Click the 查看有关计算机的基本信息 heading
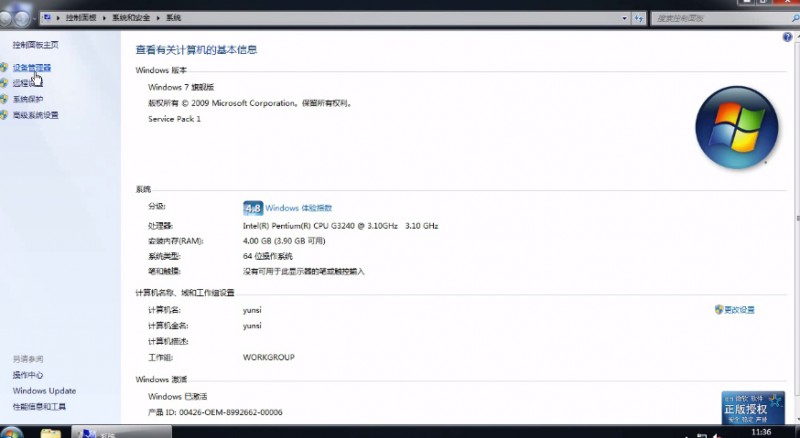Image resolution: width=800 pixels, height=438 pixels. tap(196, 50)
